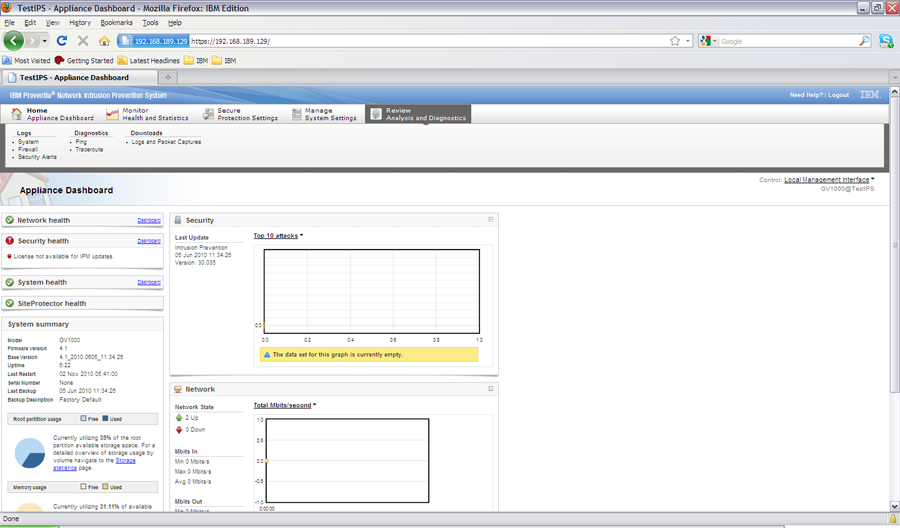This screenshot has height=528, width=900.
Task: Click the browser Back button
Action: tap(14, 41)
